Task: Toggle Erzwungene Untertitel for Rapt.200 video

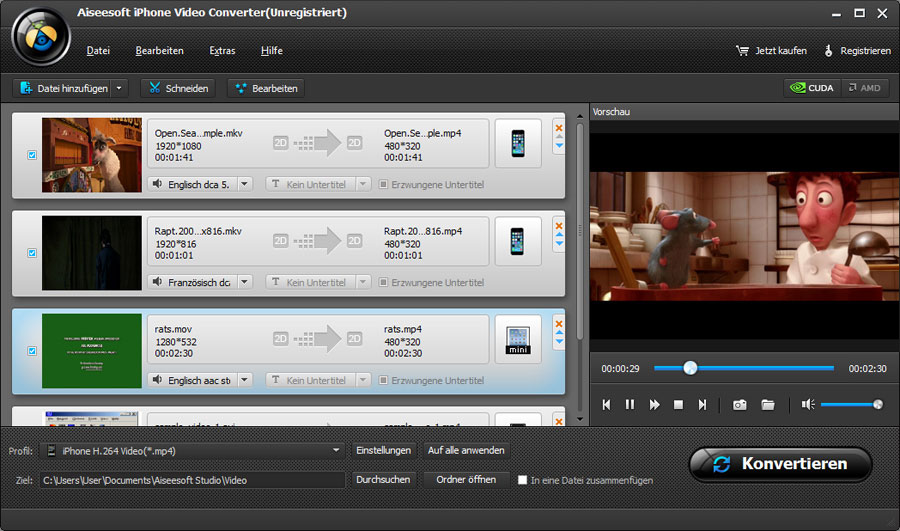Action: (x=383, y=282)
